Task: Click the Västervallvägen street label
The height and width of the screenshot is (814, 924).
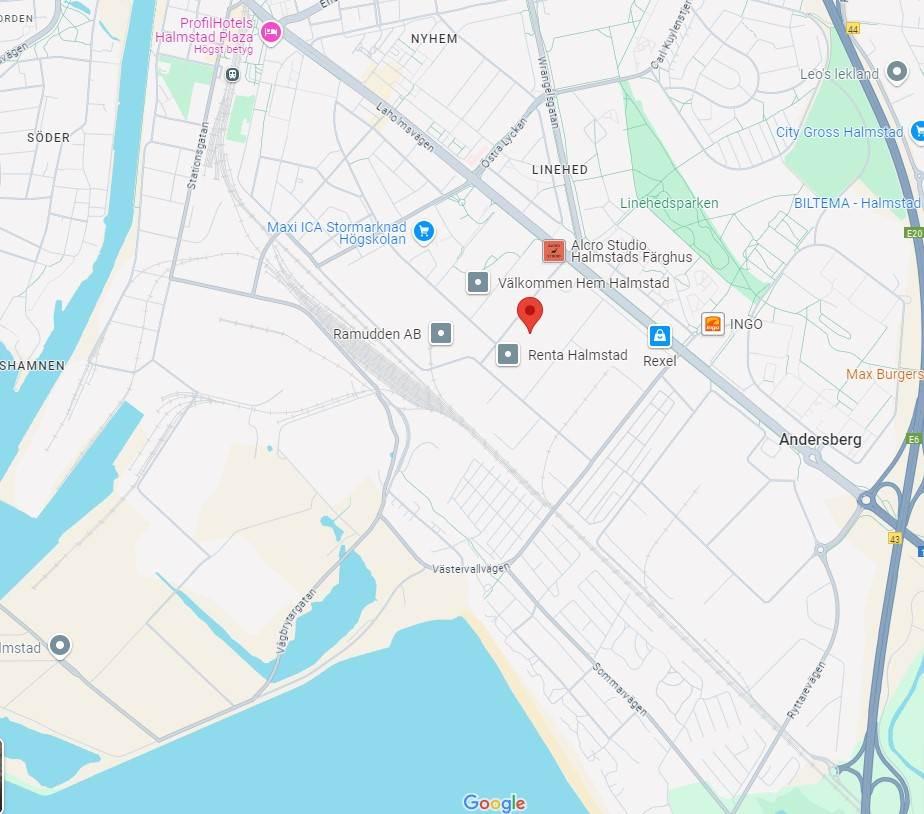Action: (471, 569)
